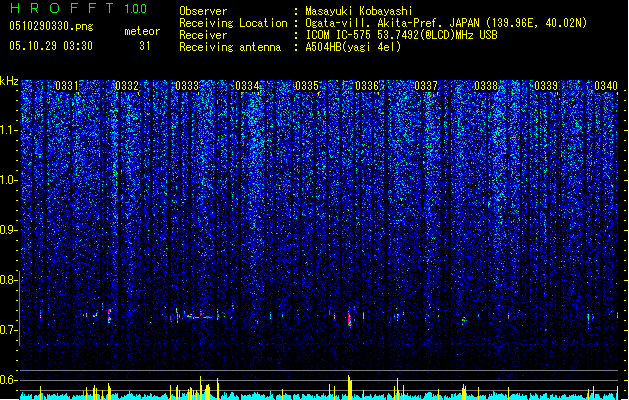The width and height of the screenshot is (629, 400).
Task: Click the 0339 time marker
Action: coord(546,86)
